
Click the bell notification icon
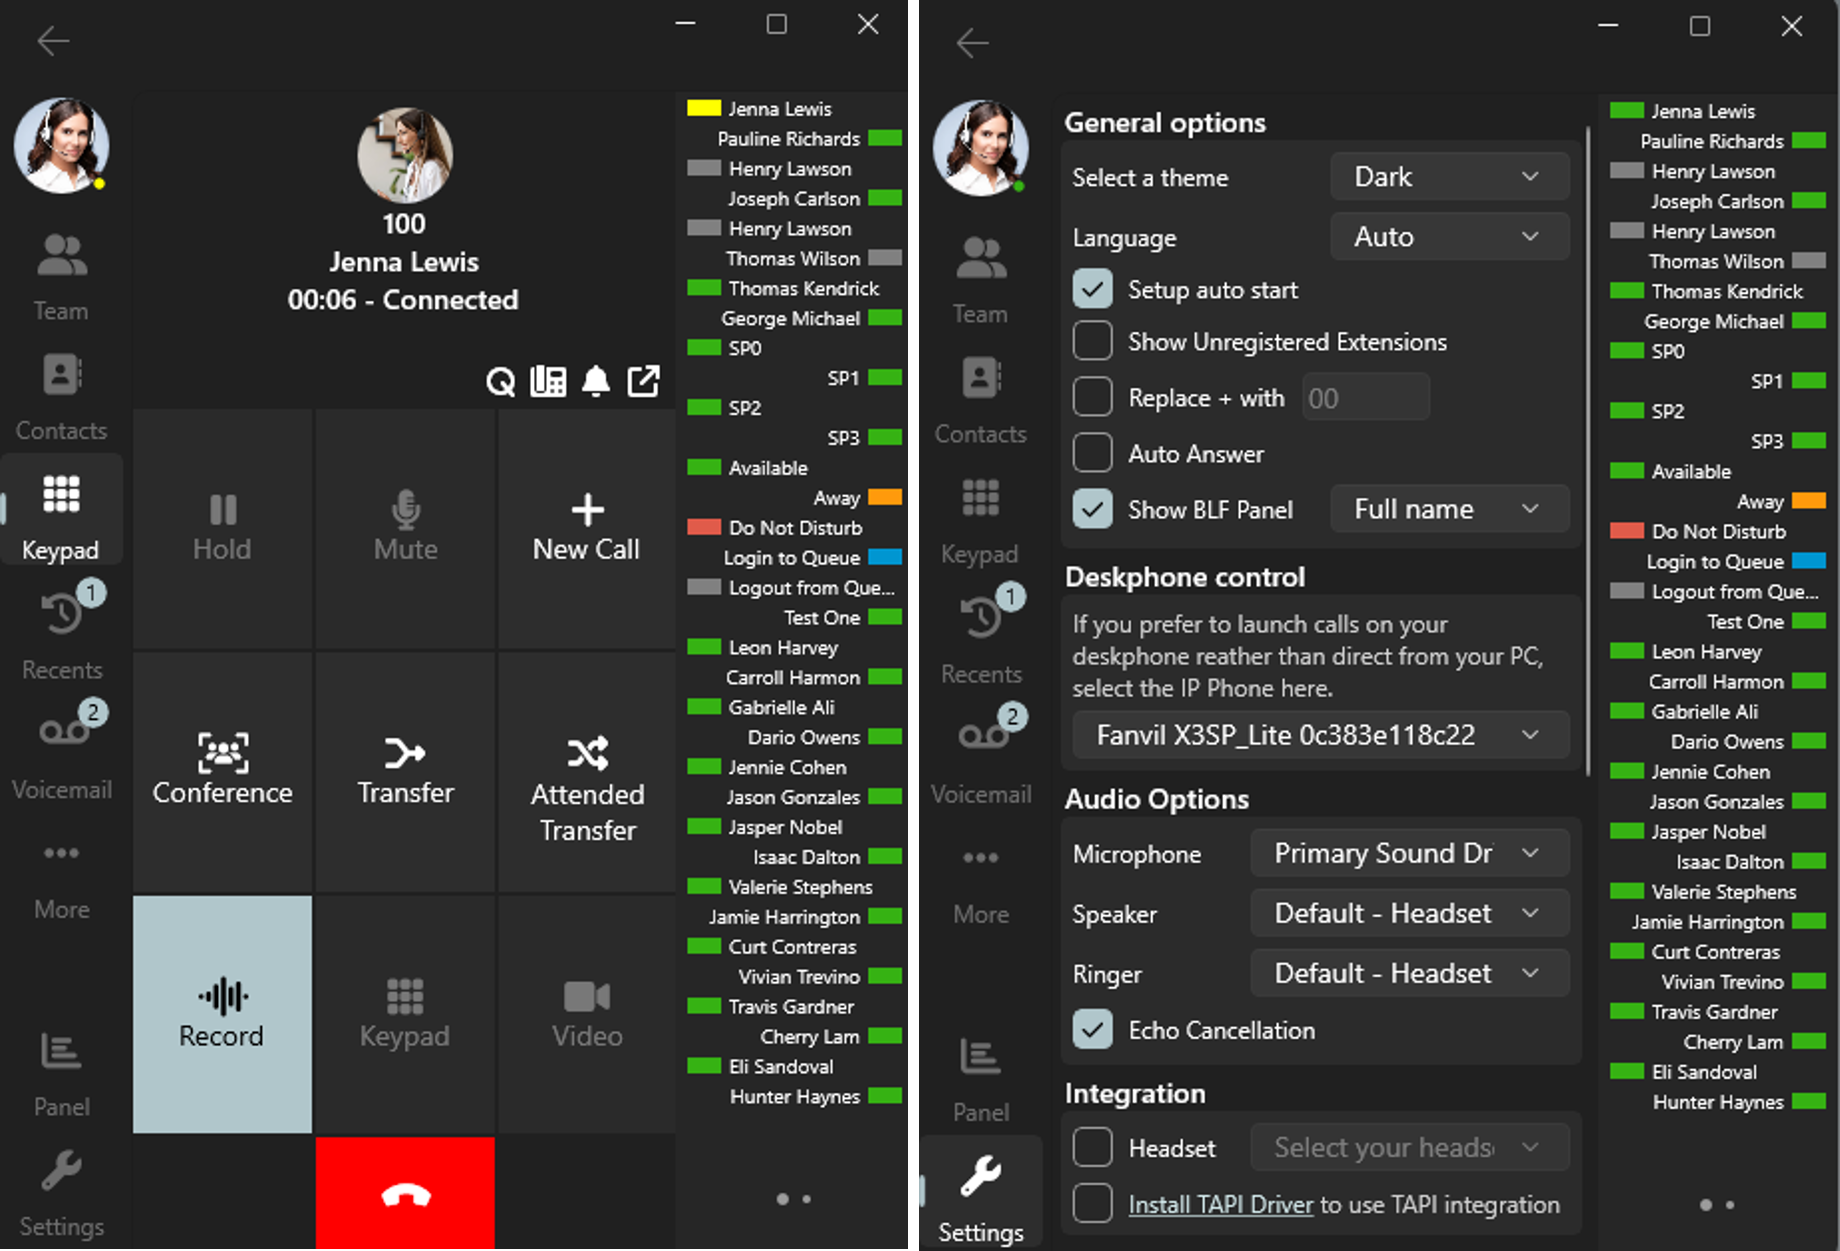[x=596, y=381]
